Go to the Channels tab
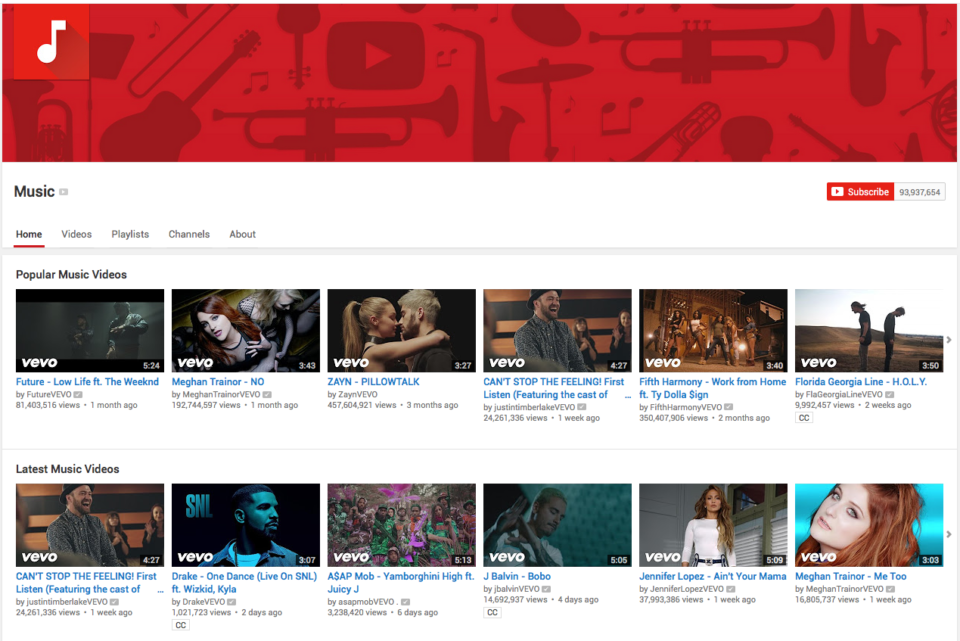The image size is (960, 641). pos(189,234)
